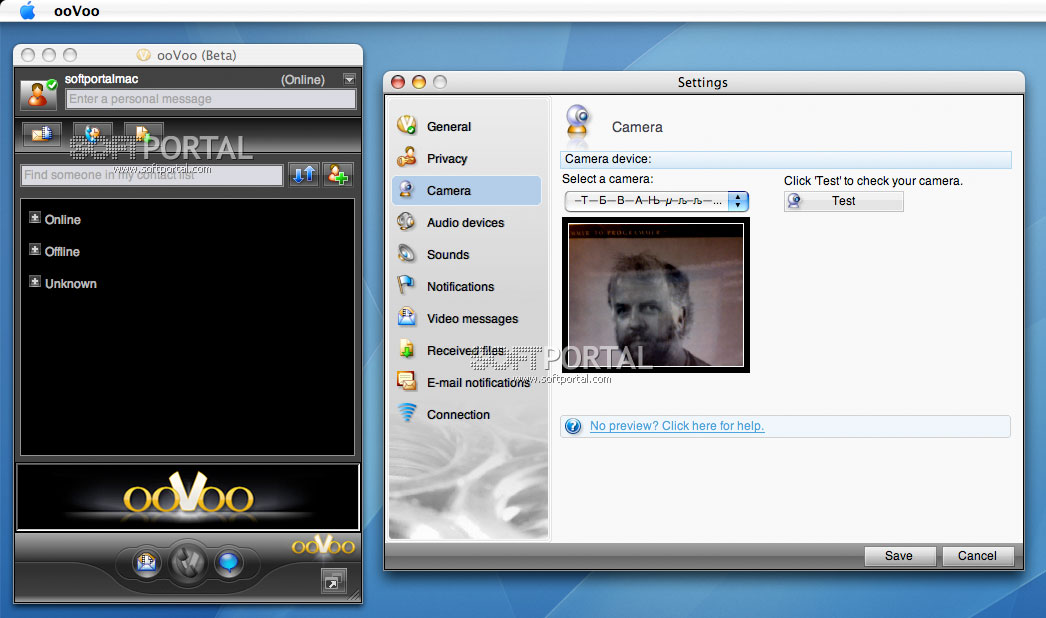1046x618 pixels.
Task: Open the Received files settings tab
Action: point(466,350)
